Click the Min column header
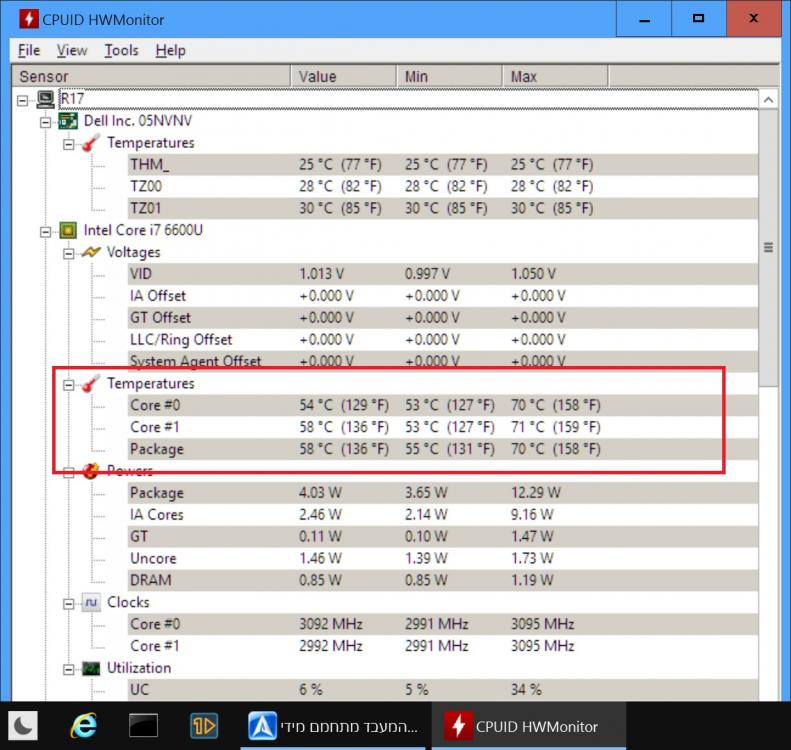This screenshot has height=750, width=791. (449, 77)
